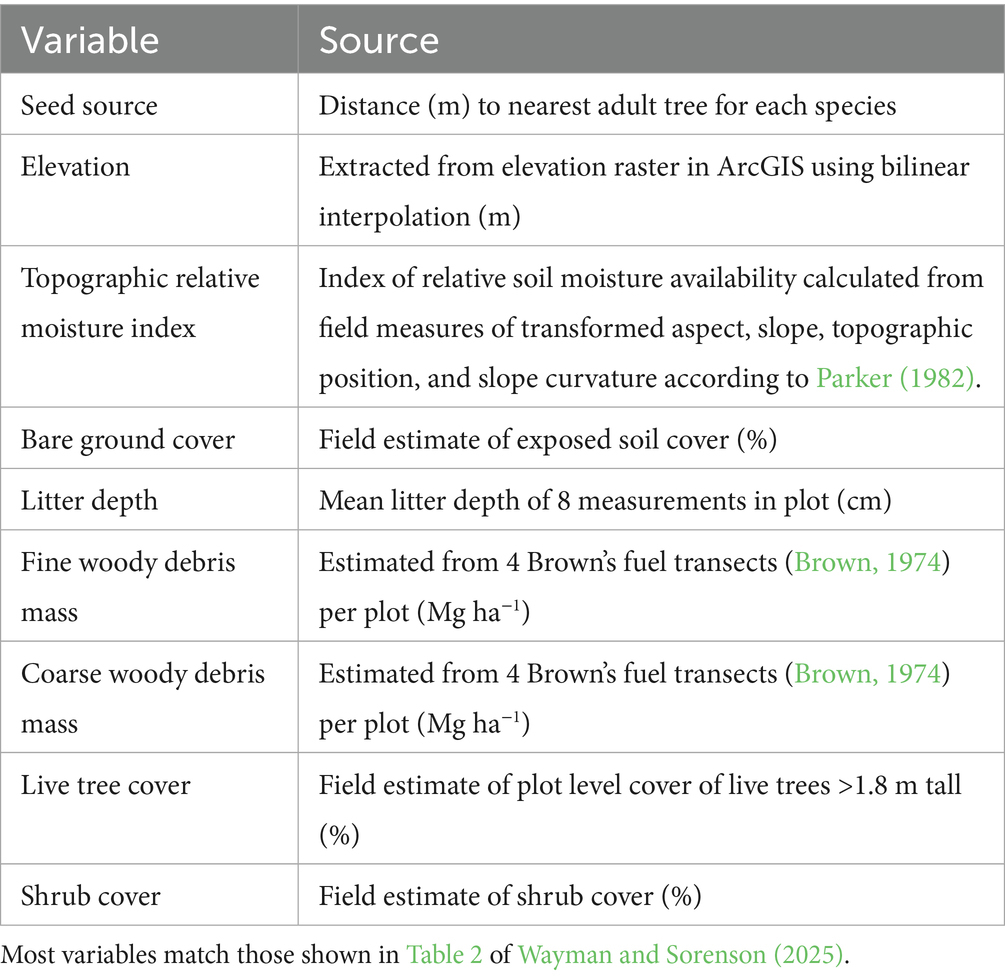Select the field estimate of shrub cover text
This screenshot has height=977, width=1005.
click(510, 895)
